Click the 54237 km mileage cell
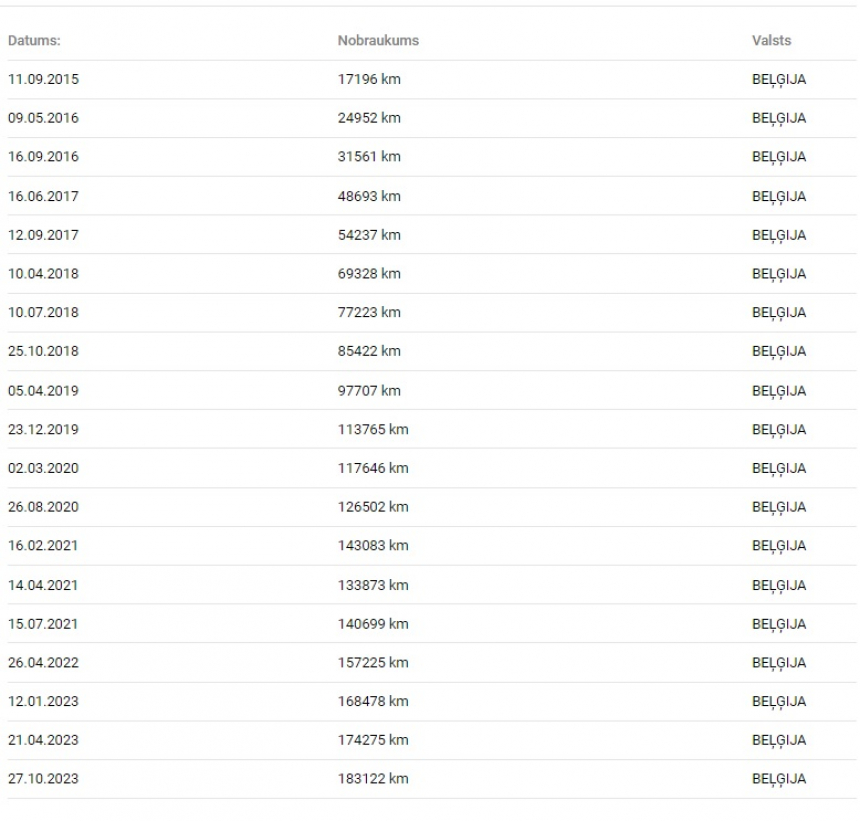860x821 pixels. tap(369, 235)
